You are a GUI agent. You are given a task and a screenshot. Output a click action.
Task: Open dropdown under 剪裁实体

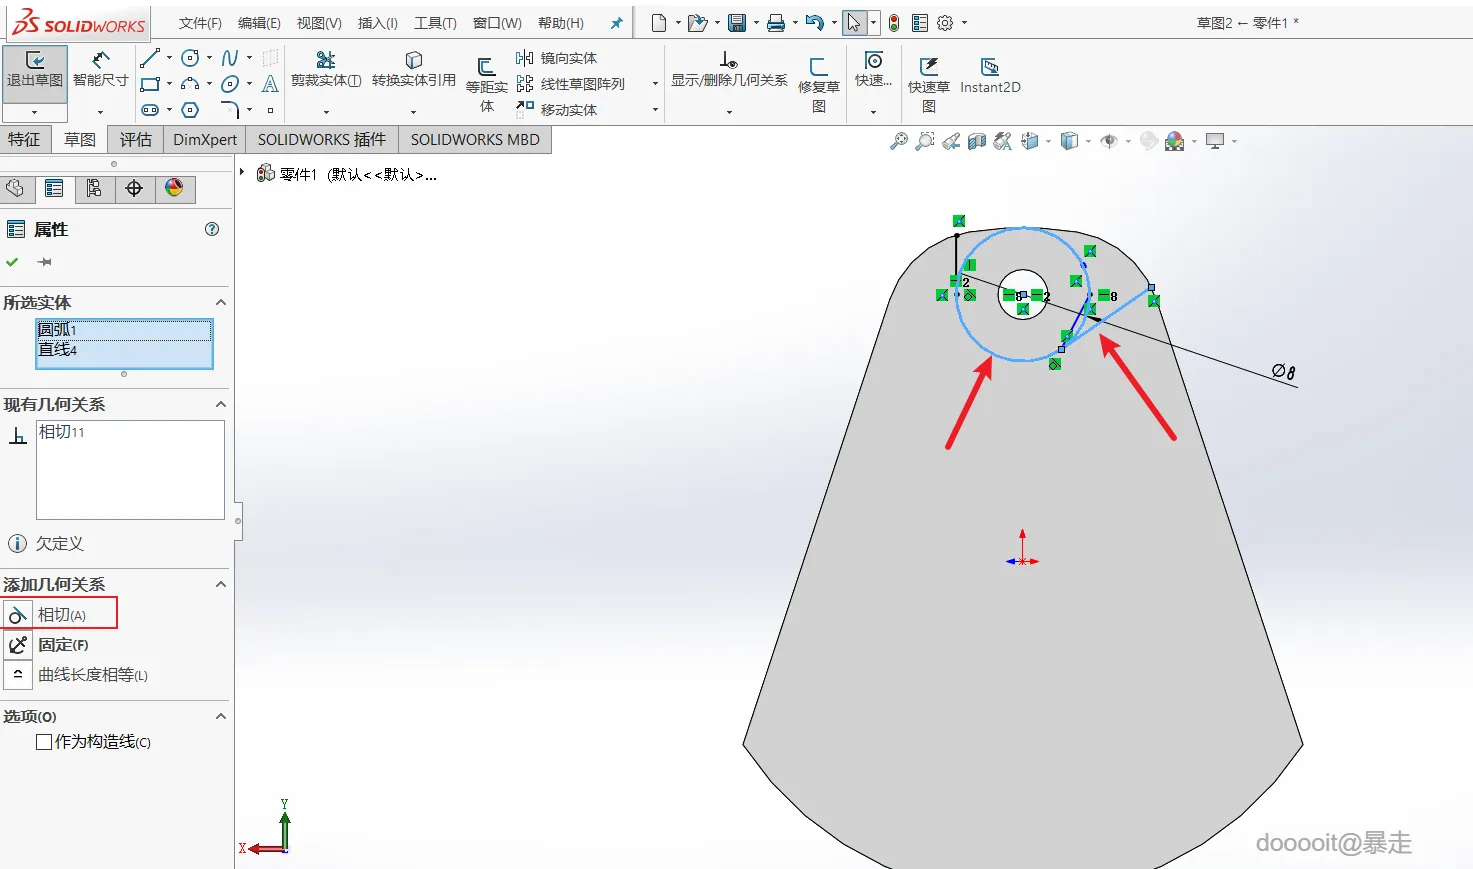[x=326, y=112]
